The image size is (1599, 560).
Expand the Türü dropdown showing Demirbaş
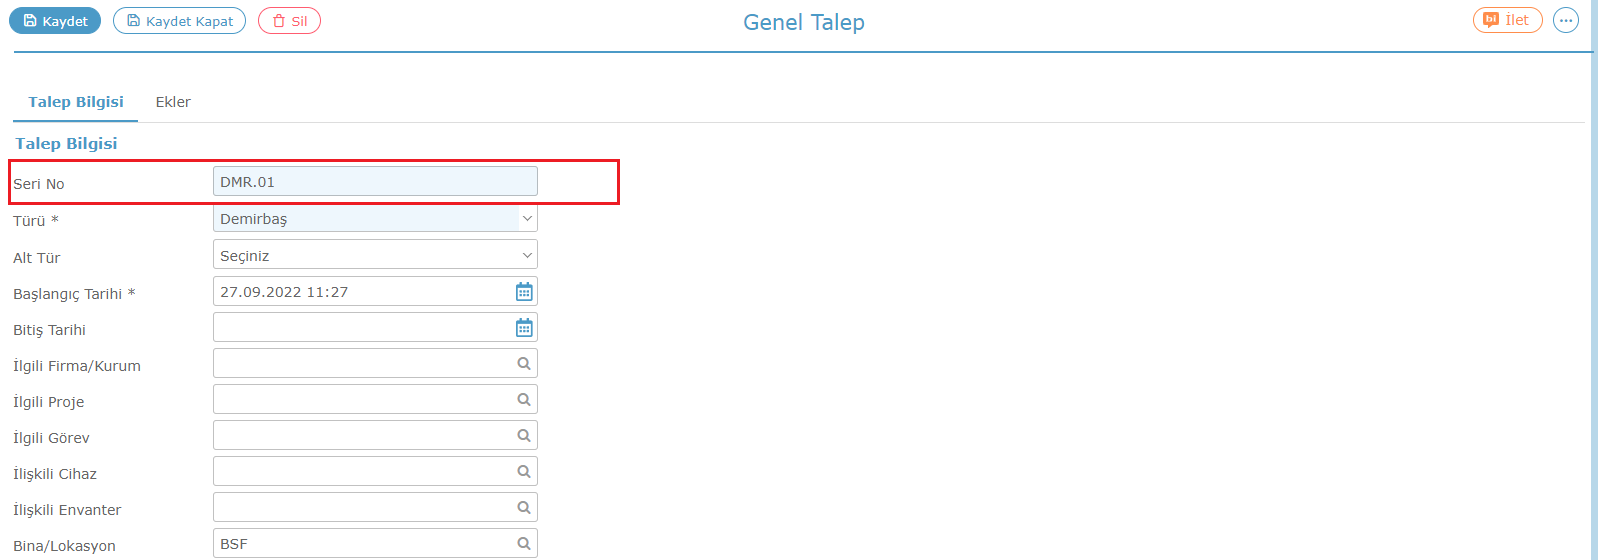375,218
